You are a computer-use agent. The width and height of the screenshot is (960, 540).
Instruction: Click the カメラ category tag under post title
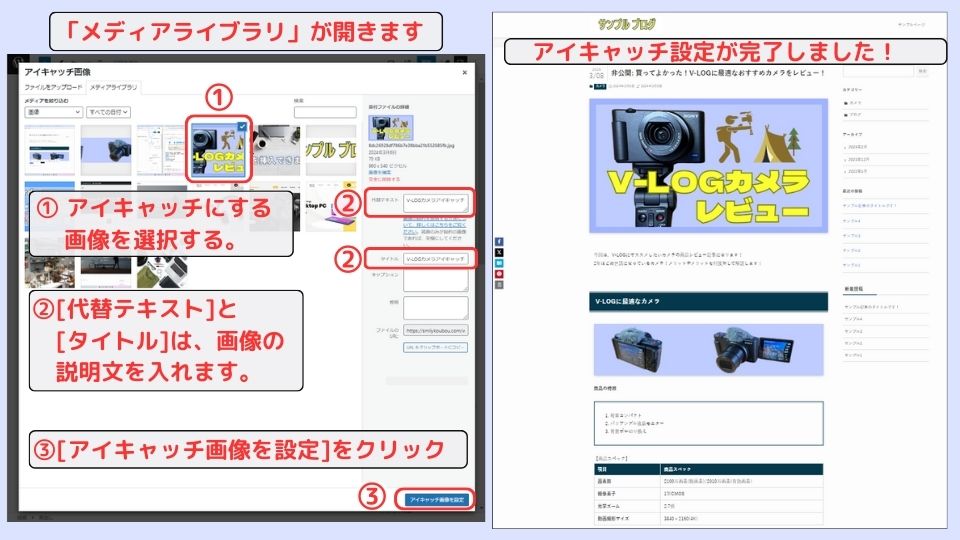(x=600, y=87)
